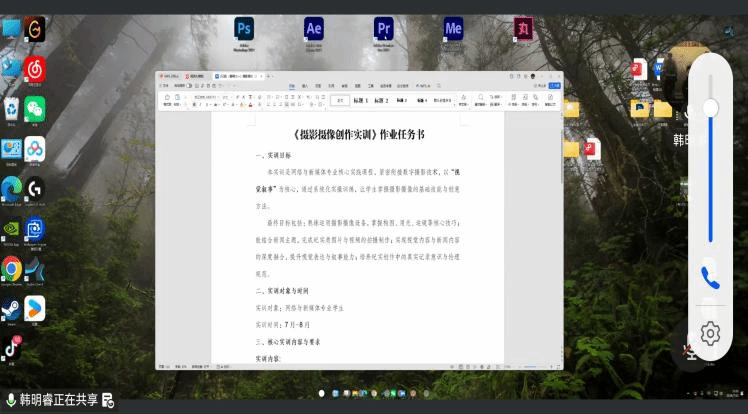Click the Google Chrome desktop icon
This screenshot has height=414, width=748.
tap(11, 269)
